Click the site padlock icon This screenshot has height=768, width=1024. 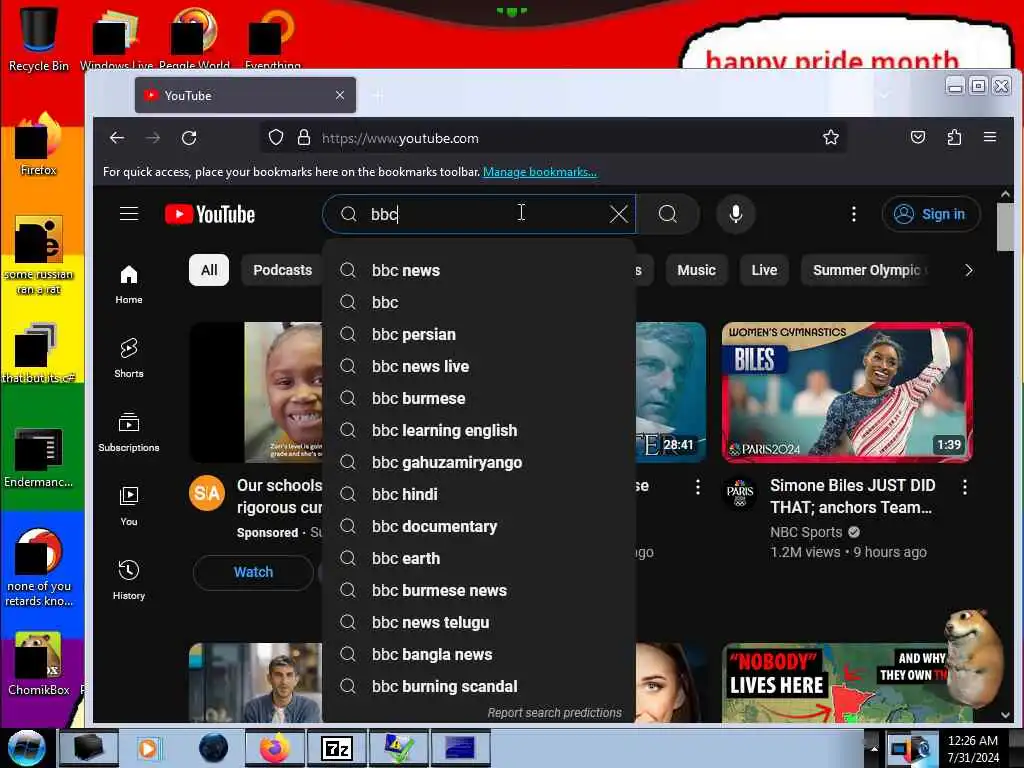pyautogui.click(x=304, y=138)
